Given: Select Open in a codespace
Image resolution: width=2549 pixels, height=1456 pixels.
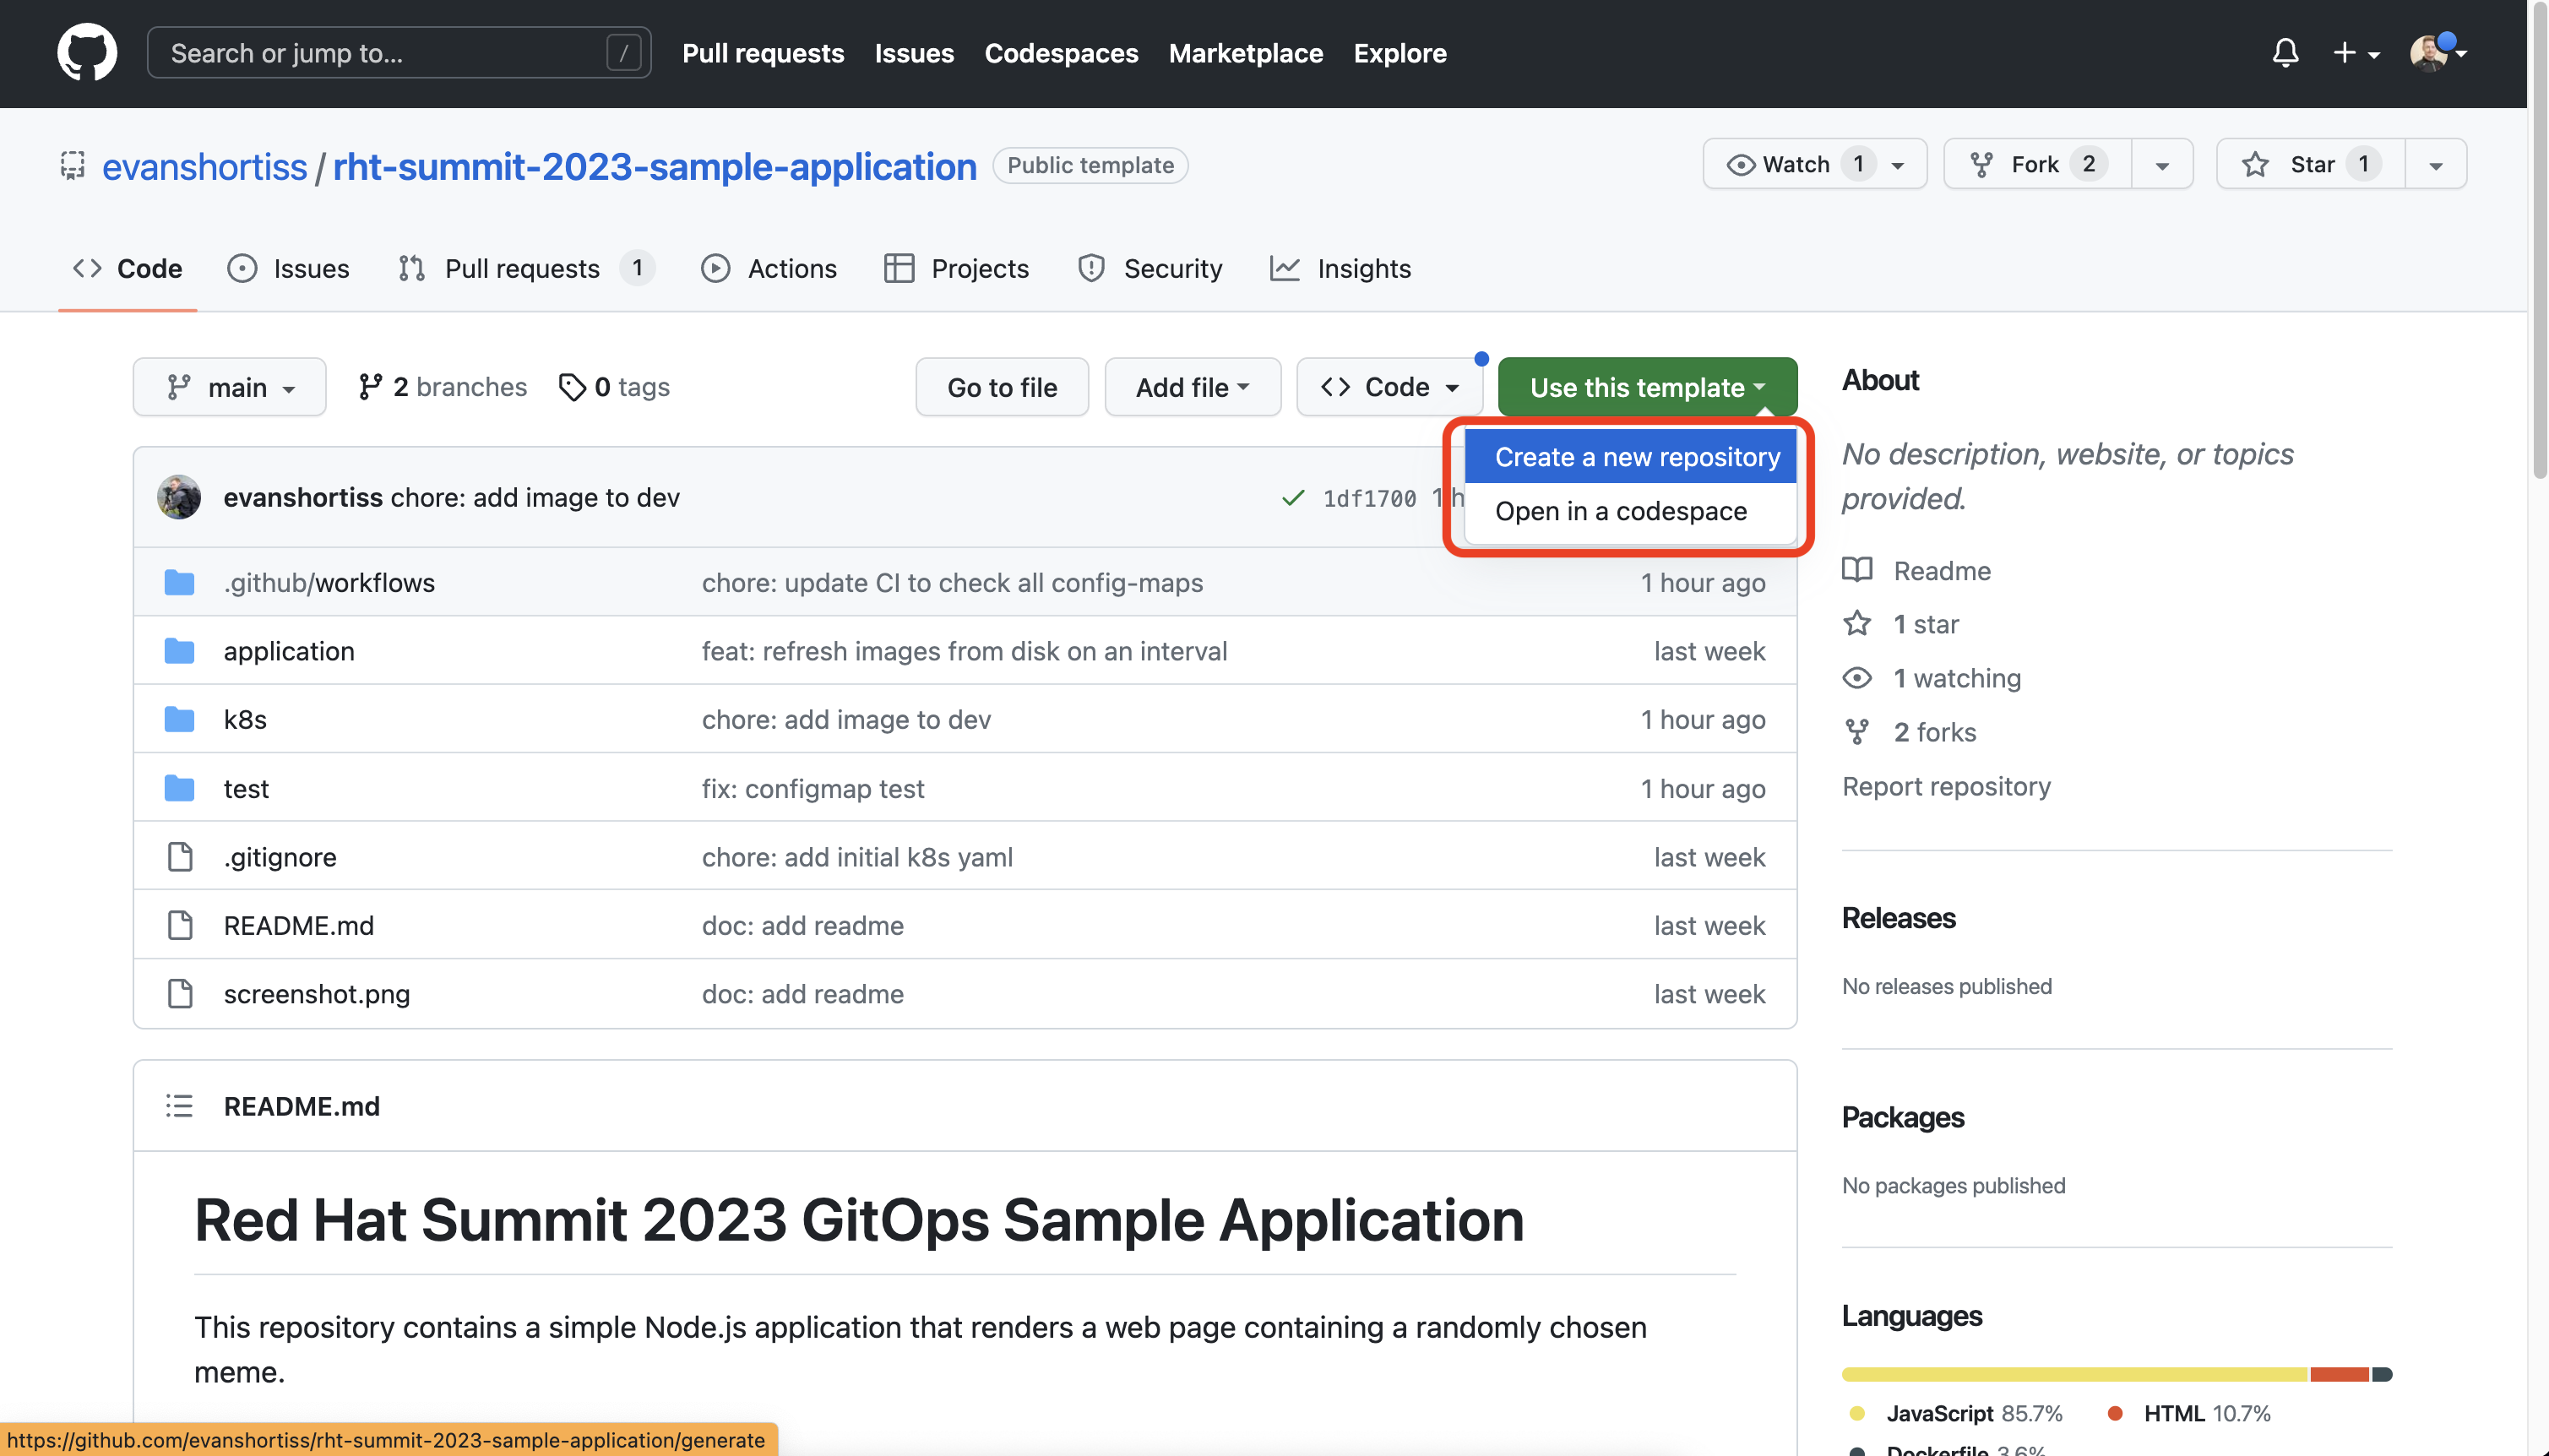Looking at the screenshot, I should coord(1630,511).
